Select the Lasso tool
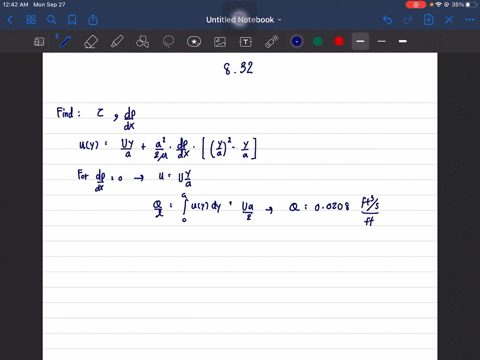 [168, 42]
